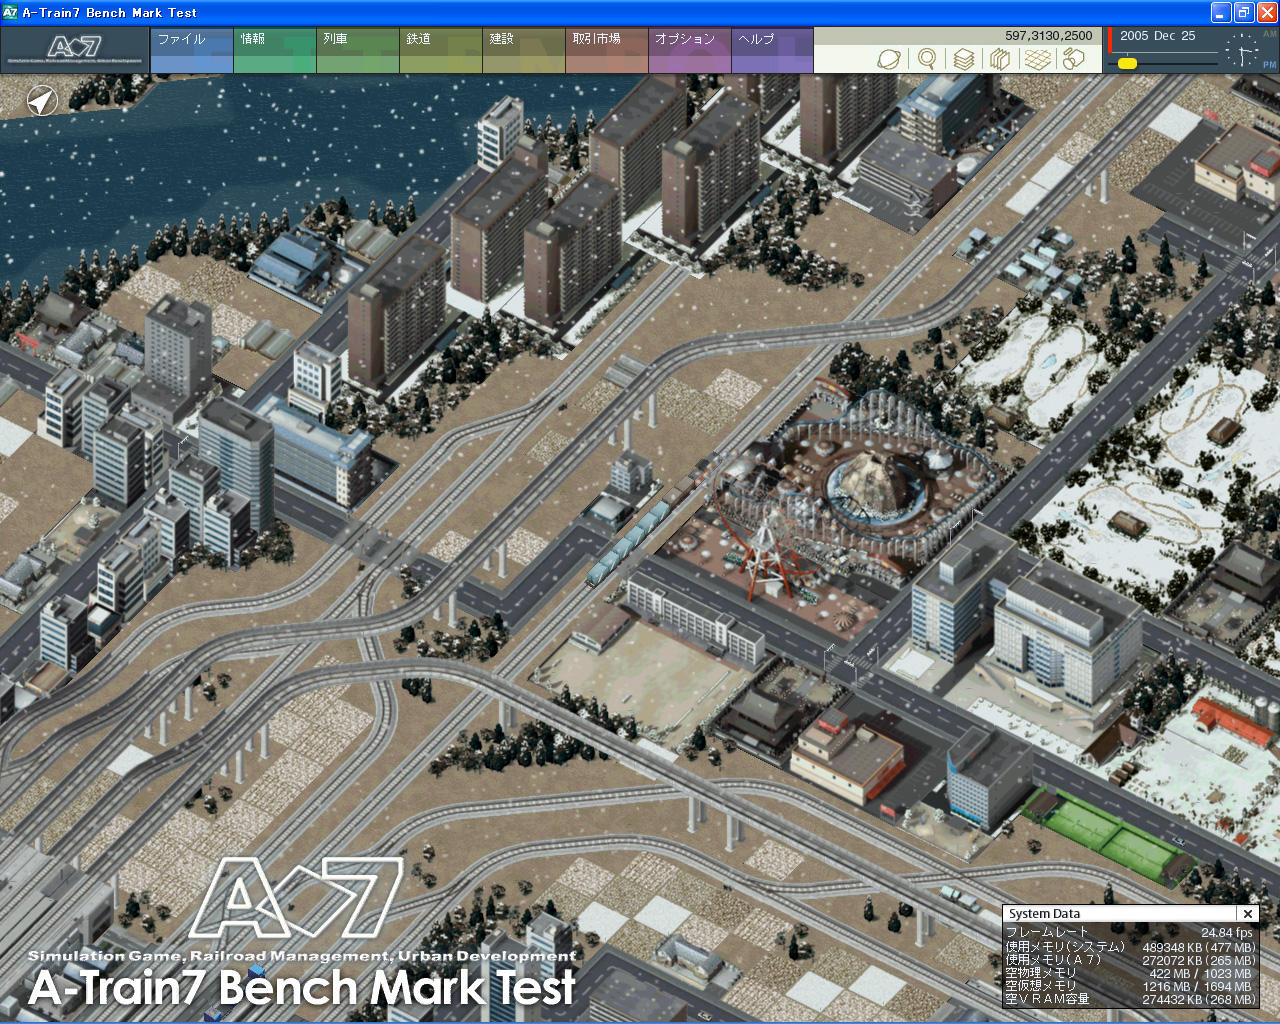This screenshot has height=1024, width=1280.
Task: Click the A-Train7 icon in the window title bar
Action: (x=11, y=12)
